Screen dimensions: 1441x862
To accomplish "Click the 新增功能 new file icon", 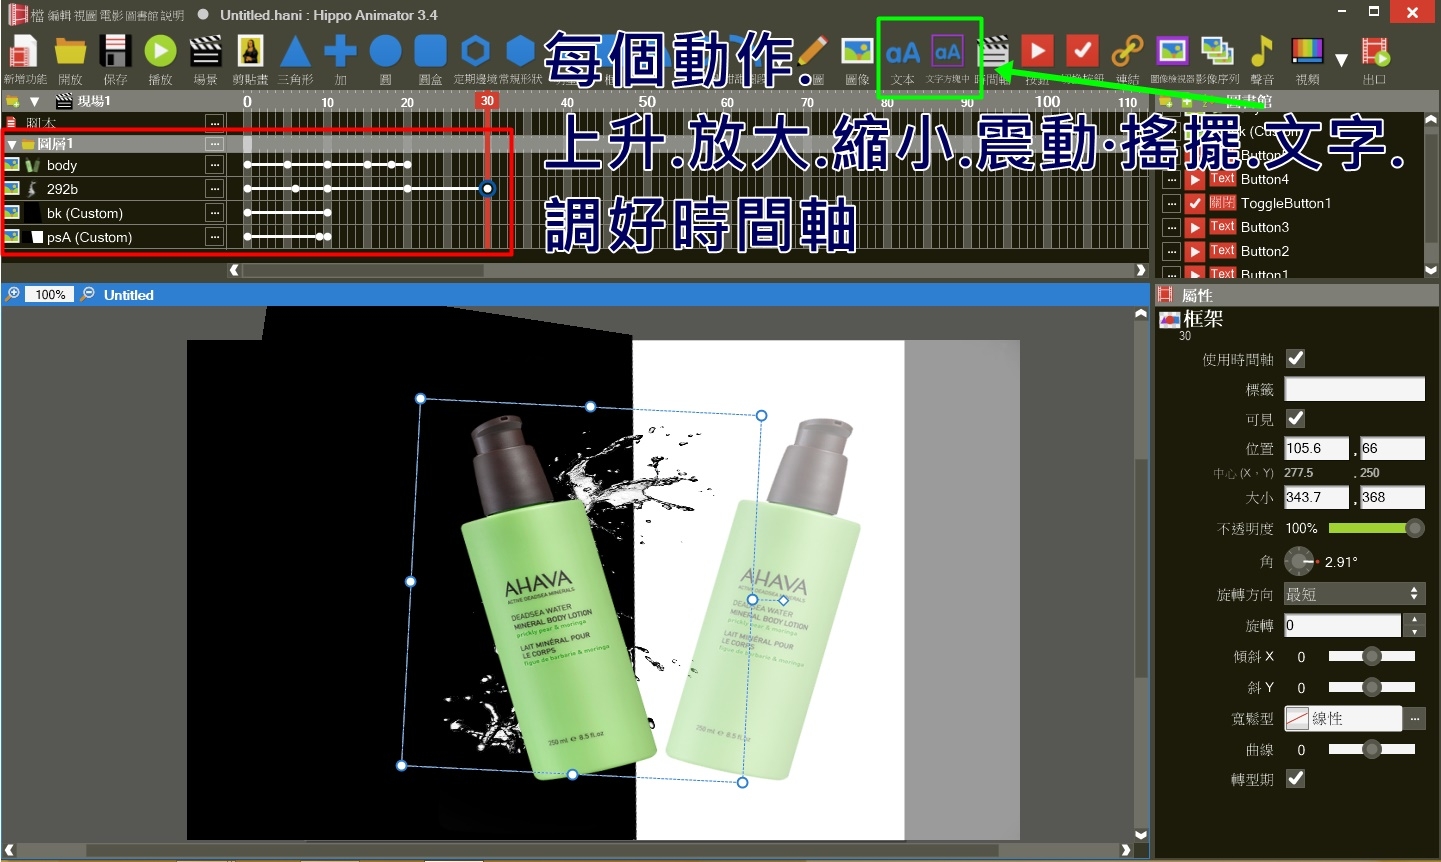I will 23,51.
